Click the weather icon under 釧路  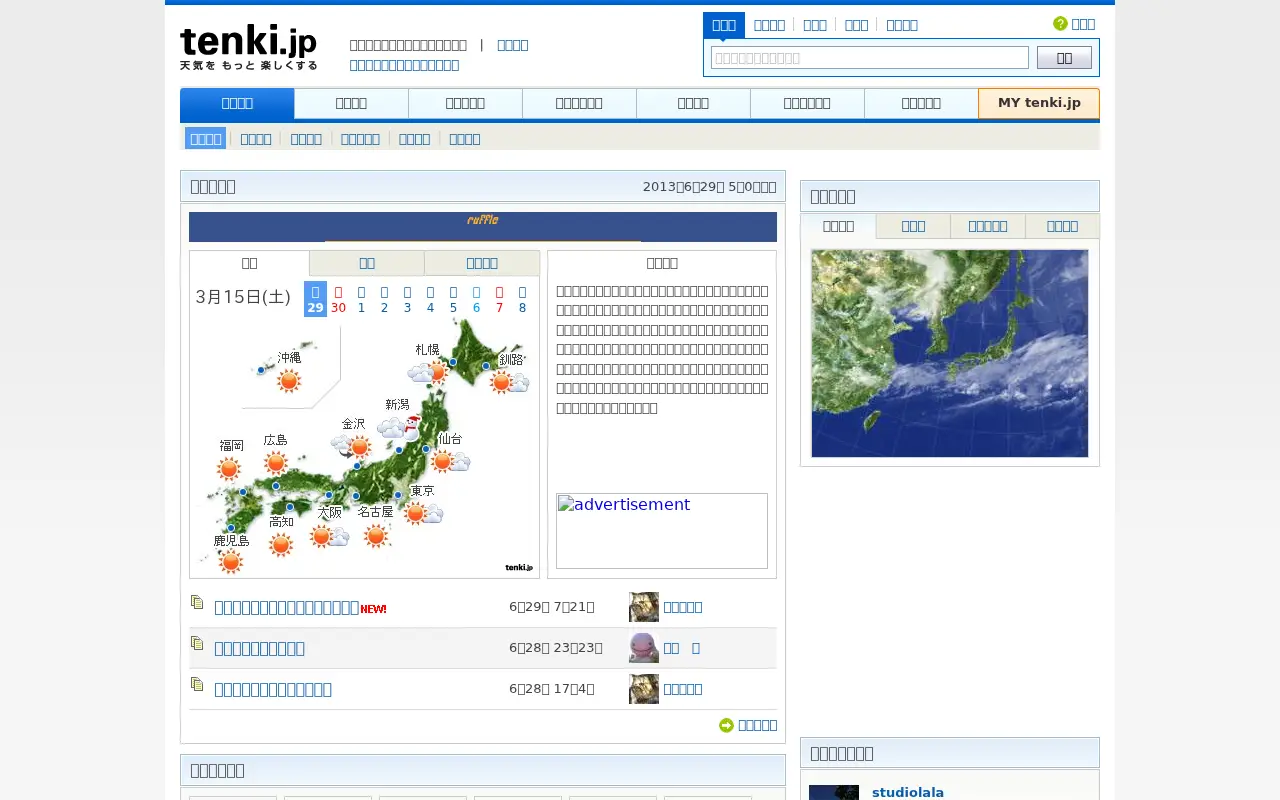[510, 382]
